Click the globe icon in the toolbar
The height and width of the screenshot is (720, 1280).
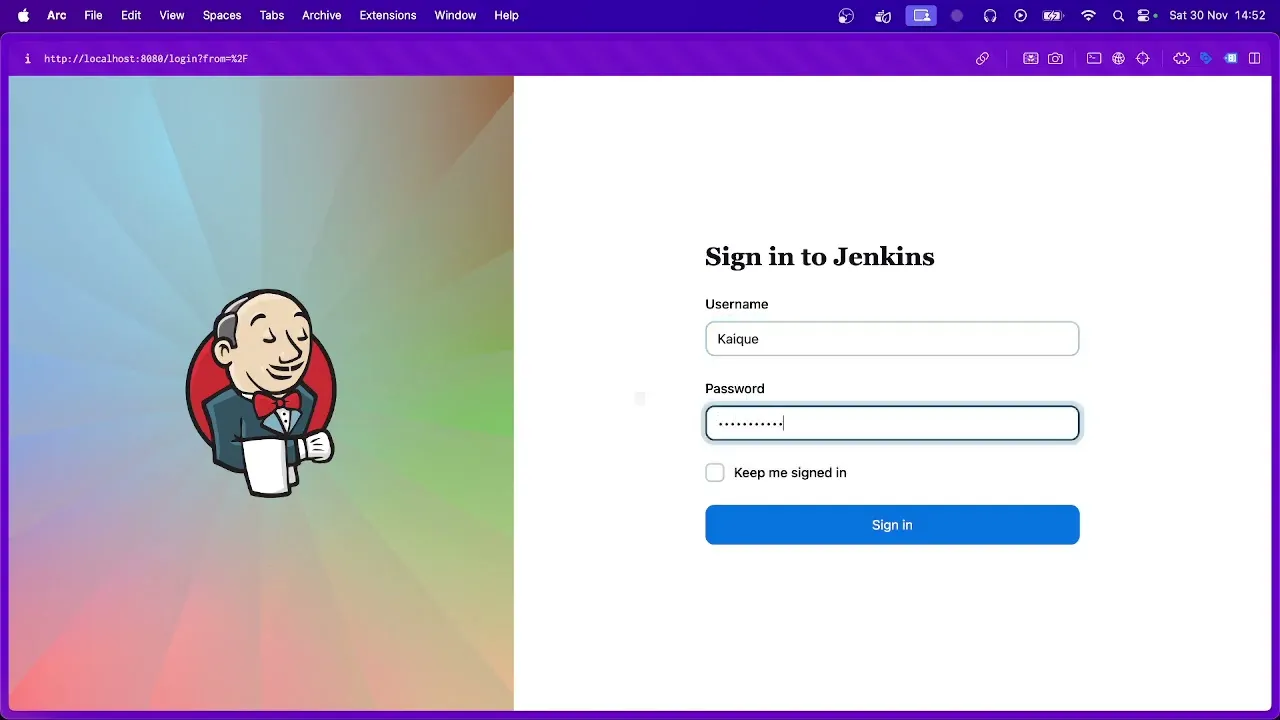click(x=1118, y=59)
